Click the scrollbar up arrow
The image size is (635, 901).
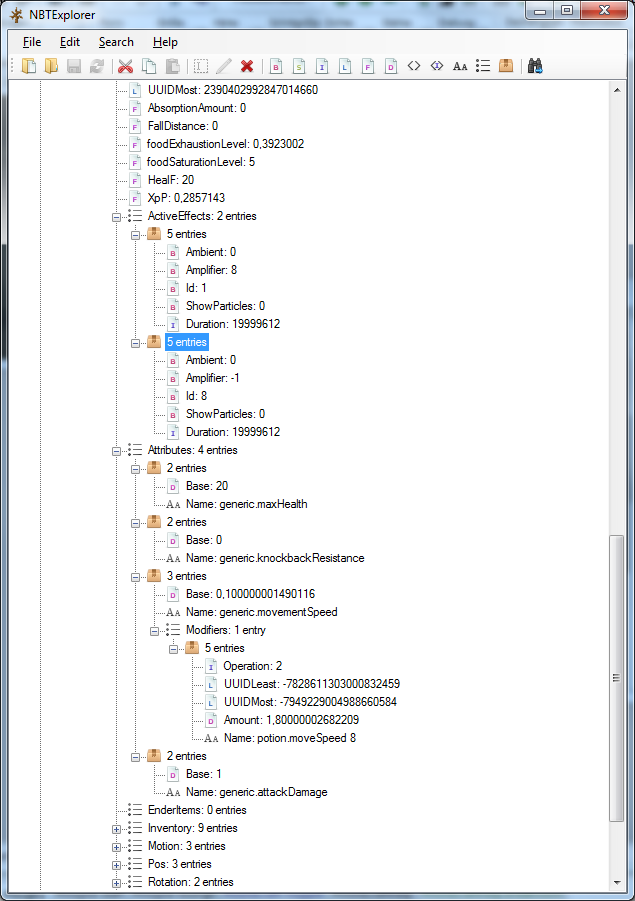[x=617, y=90]
